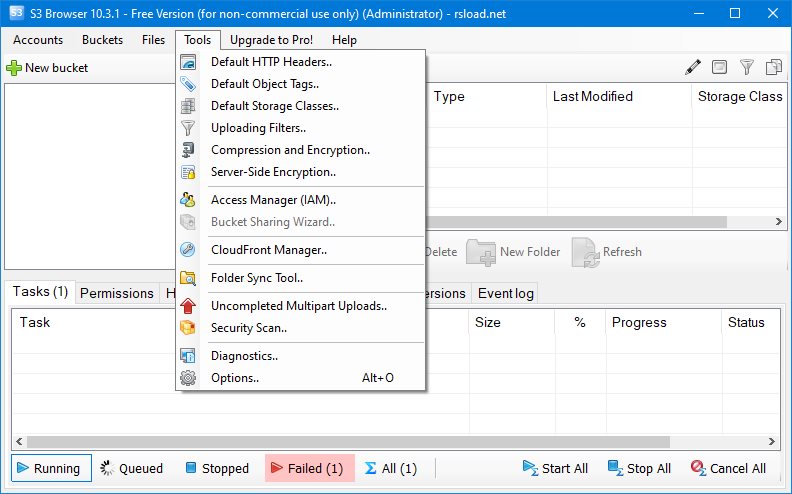The width and height of the screenshot is (792, 494).
Task: Click the Start All arrow icon
Action: [529, 468]
